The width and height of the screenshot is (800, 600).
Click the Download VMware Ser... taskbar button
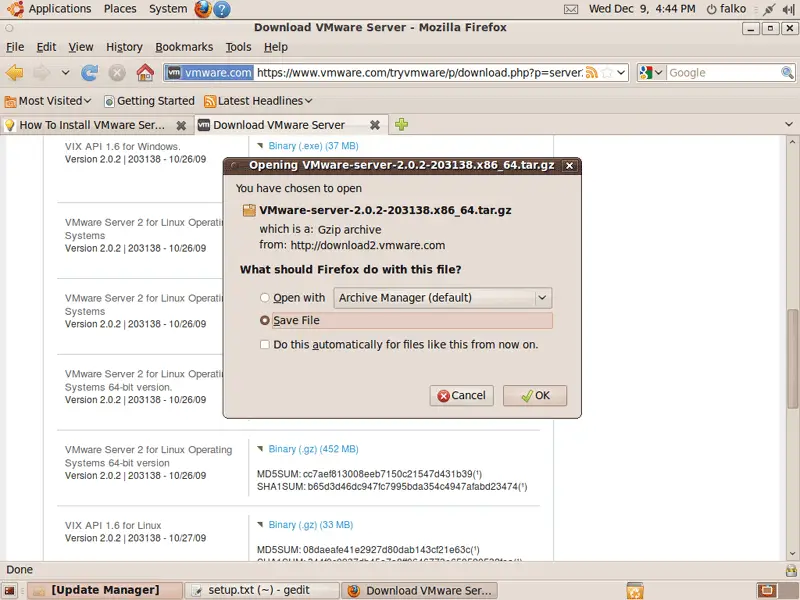419,591
